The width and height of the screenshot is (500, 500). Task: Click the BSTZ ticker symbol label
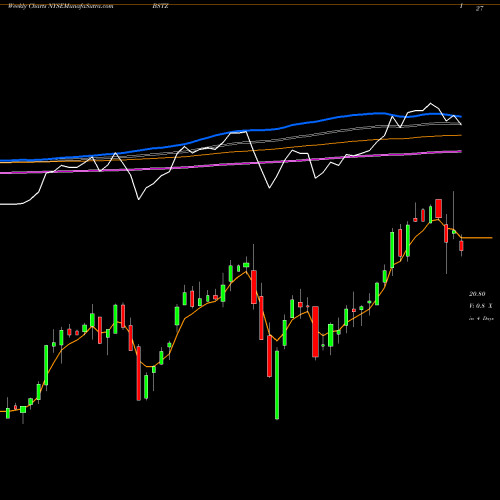click(x=160, y=6)
